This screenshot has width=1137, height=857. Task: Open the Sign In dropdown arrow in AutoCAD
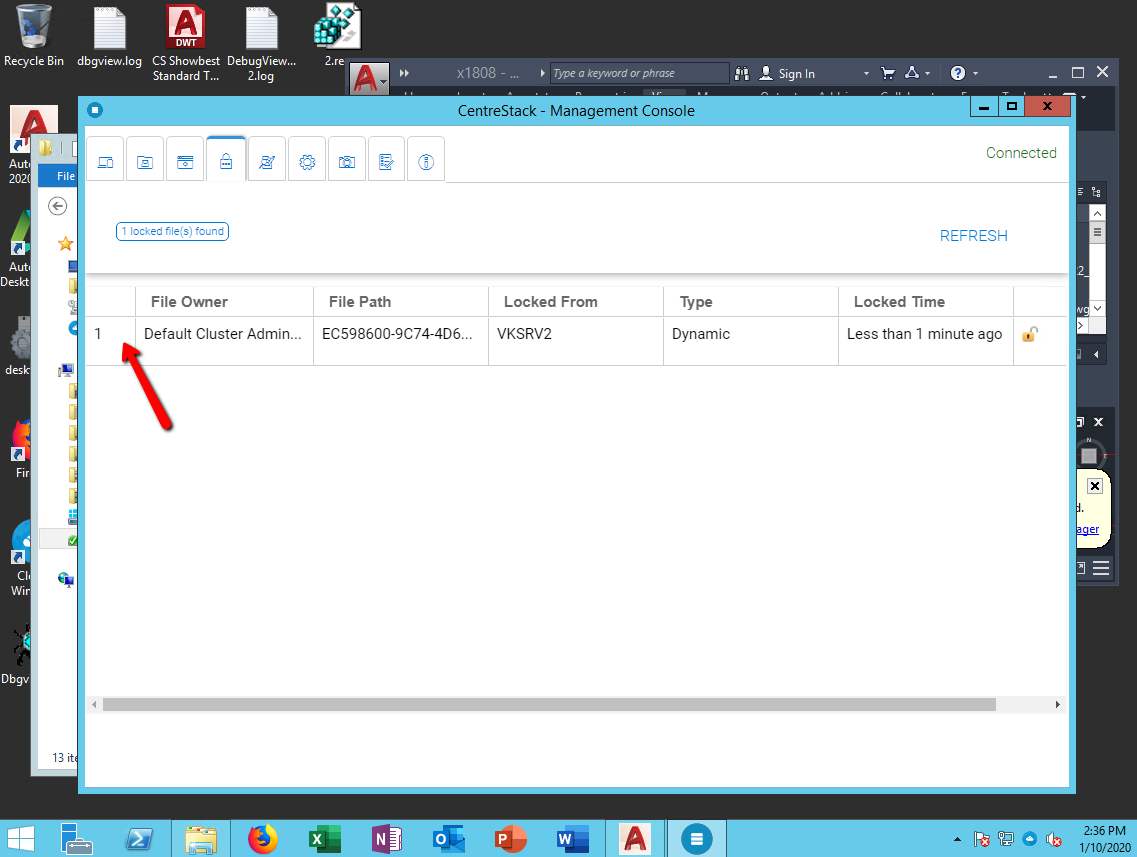(866, 73)
